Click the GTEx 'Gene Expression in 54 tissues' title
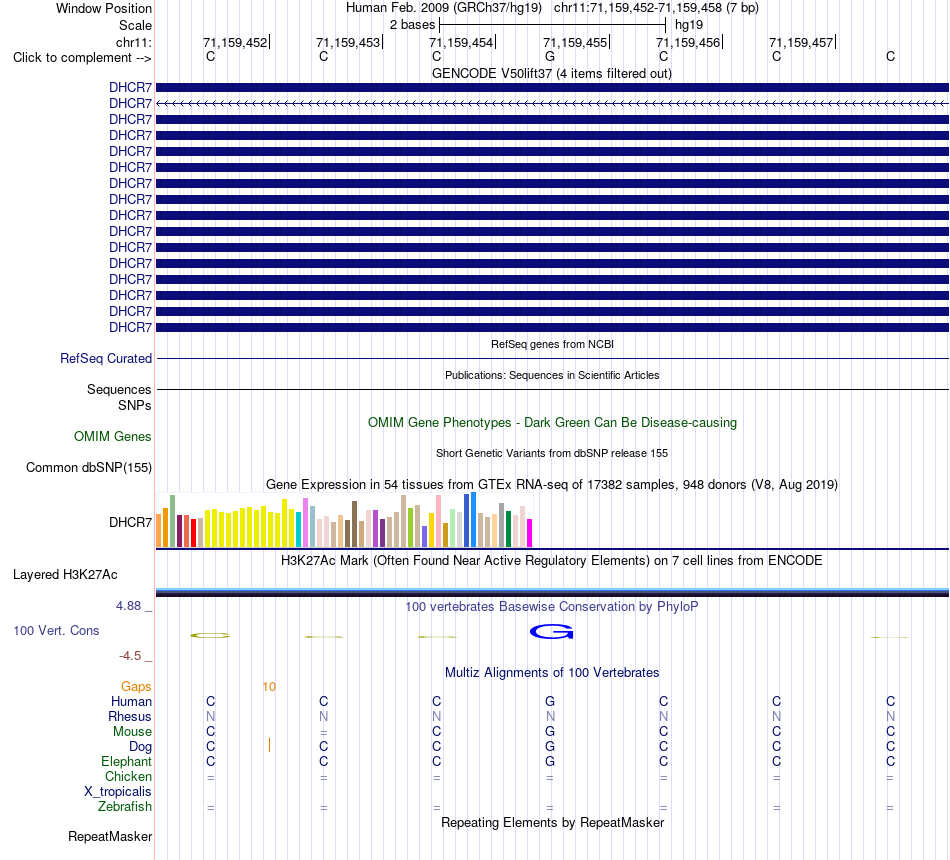Screen dimensions: 950x860 point(552,484)
